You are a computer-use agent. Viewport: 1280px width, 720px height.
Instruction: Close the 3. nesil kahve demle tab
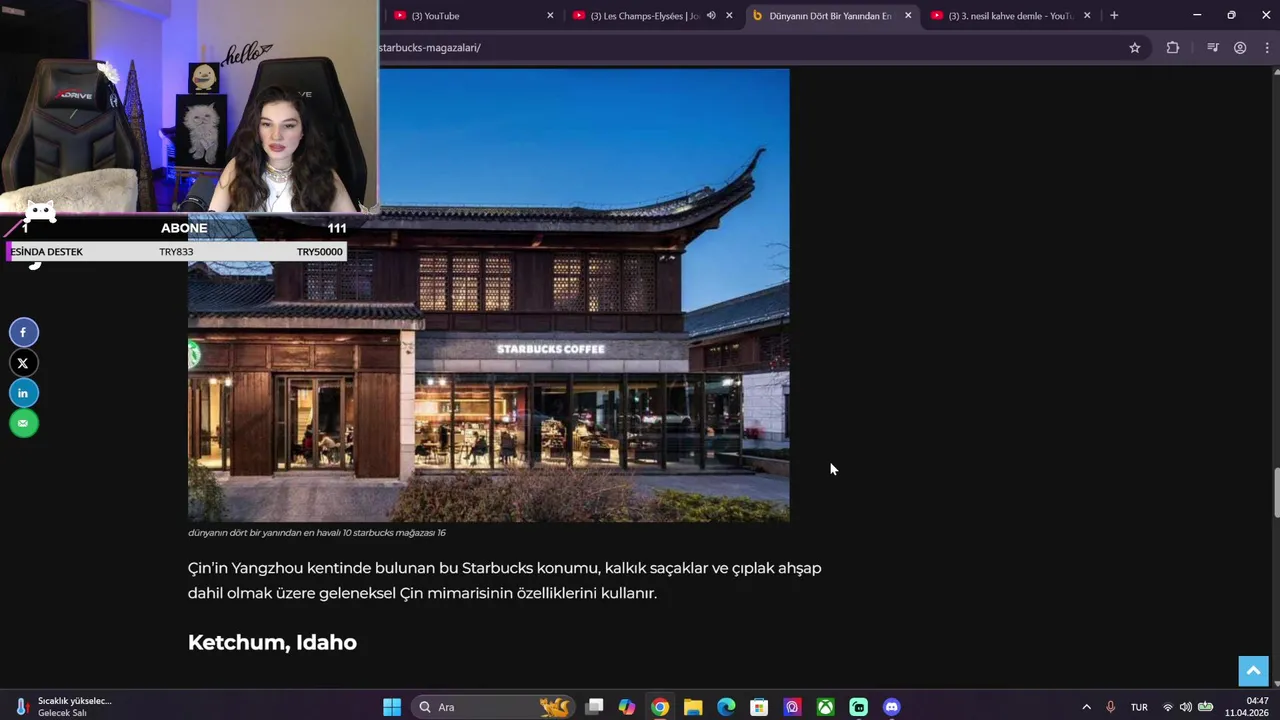pos(1087,16)
